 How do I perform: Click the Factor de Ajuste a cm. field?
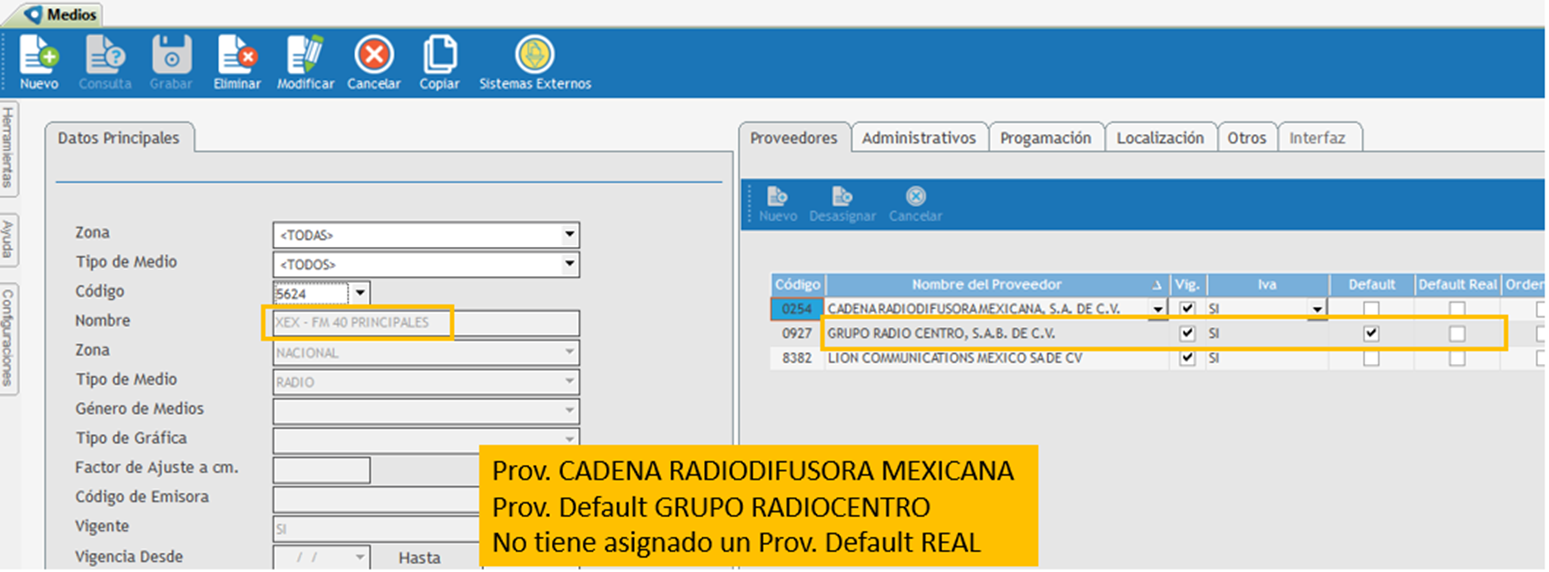coord(321,469)
